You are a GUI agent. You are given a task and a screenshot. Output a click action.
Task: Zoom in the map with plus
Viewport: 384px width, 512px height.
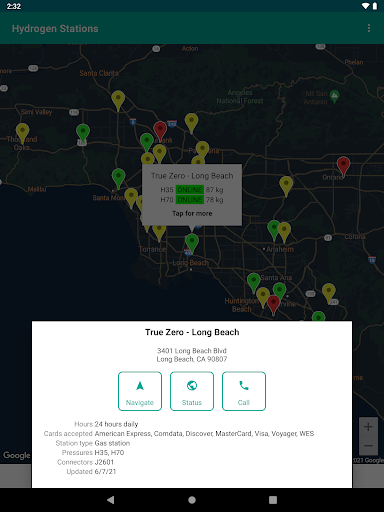click(368, 427)
